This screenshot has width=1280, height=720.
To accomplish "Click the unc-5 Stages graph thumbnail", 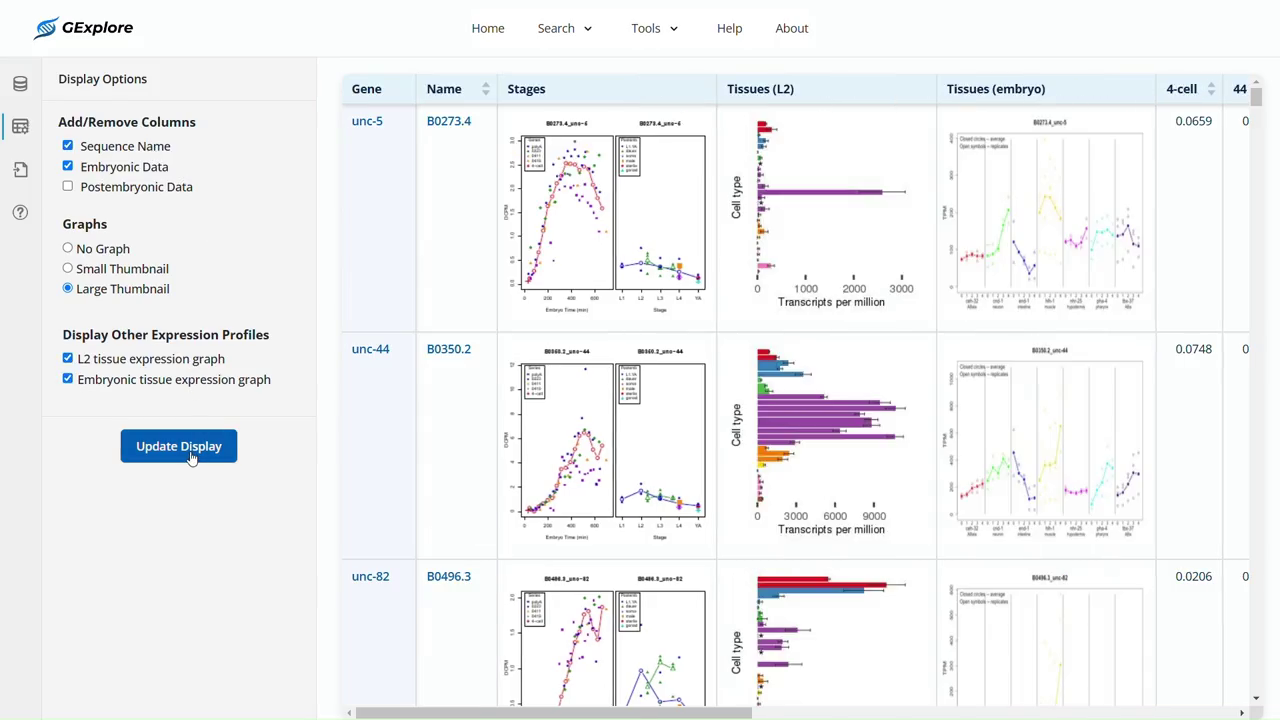I will tap(607, 216).
